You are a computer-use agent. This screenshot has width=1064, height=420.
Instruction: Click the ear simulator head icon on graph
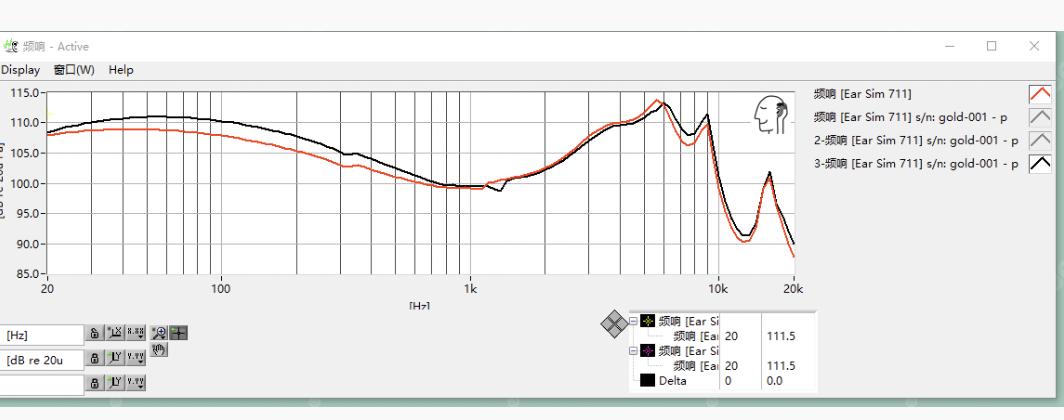coord(770,115)
